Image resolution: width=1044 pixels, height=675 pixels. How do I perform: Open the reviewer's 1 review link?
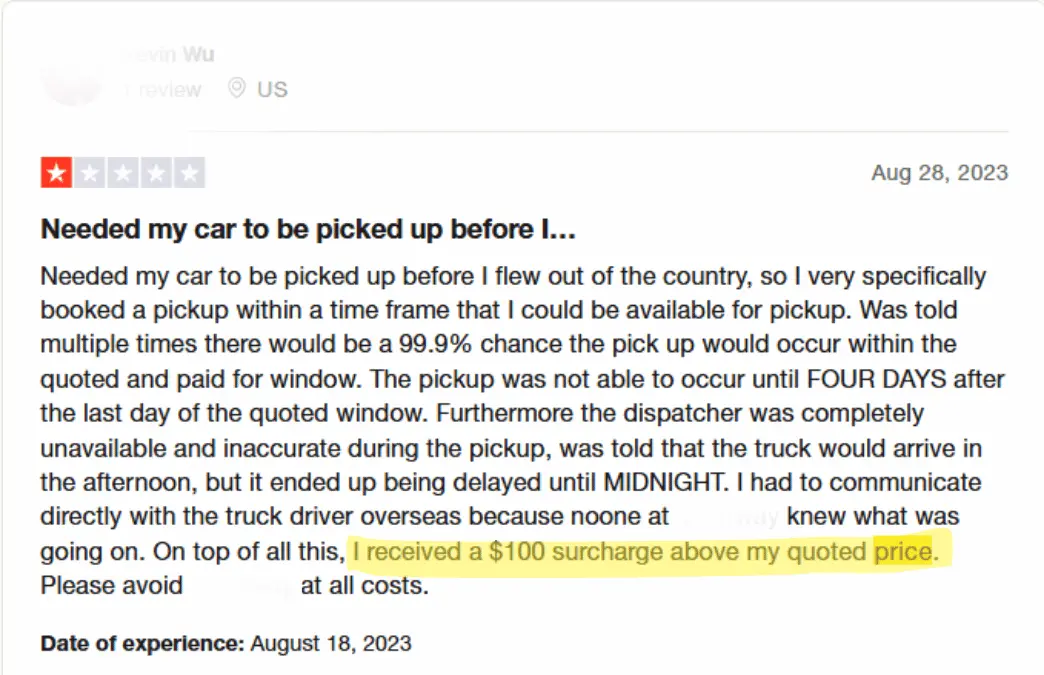click(162, 89)
